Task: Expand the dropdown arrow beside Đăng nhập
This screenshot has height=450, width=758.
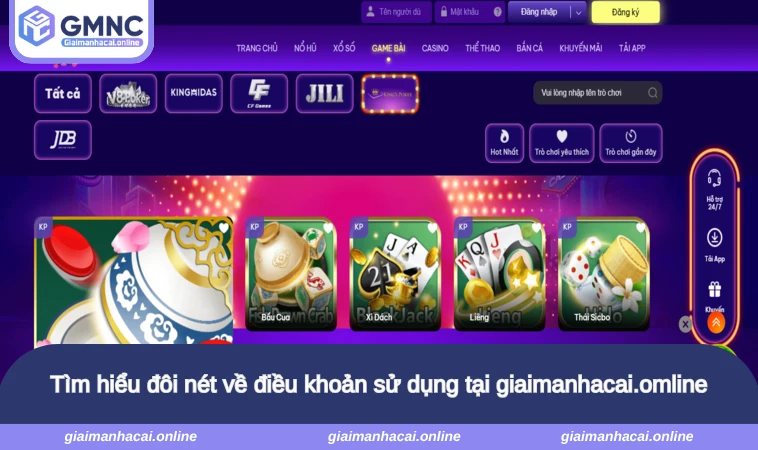Action: (x=579, y=13)
